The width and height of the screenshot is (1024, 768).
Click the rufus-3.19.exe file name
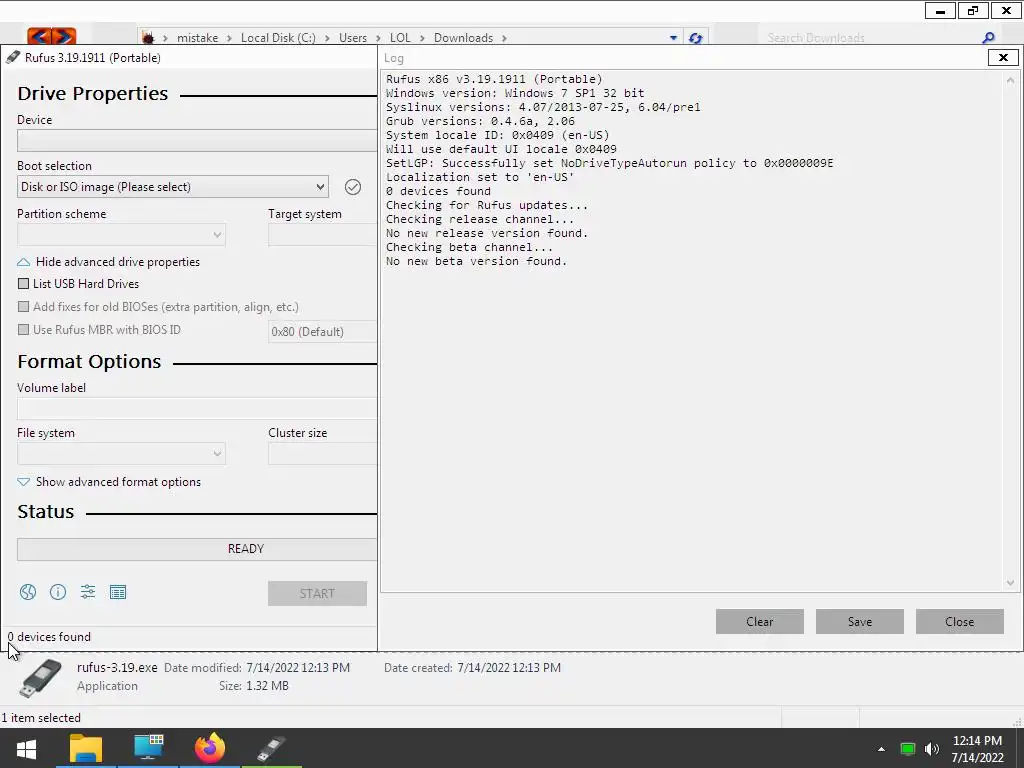click(x=117, y=667)
